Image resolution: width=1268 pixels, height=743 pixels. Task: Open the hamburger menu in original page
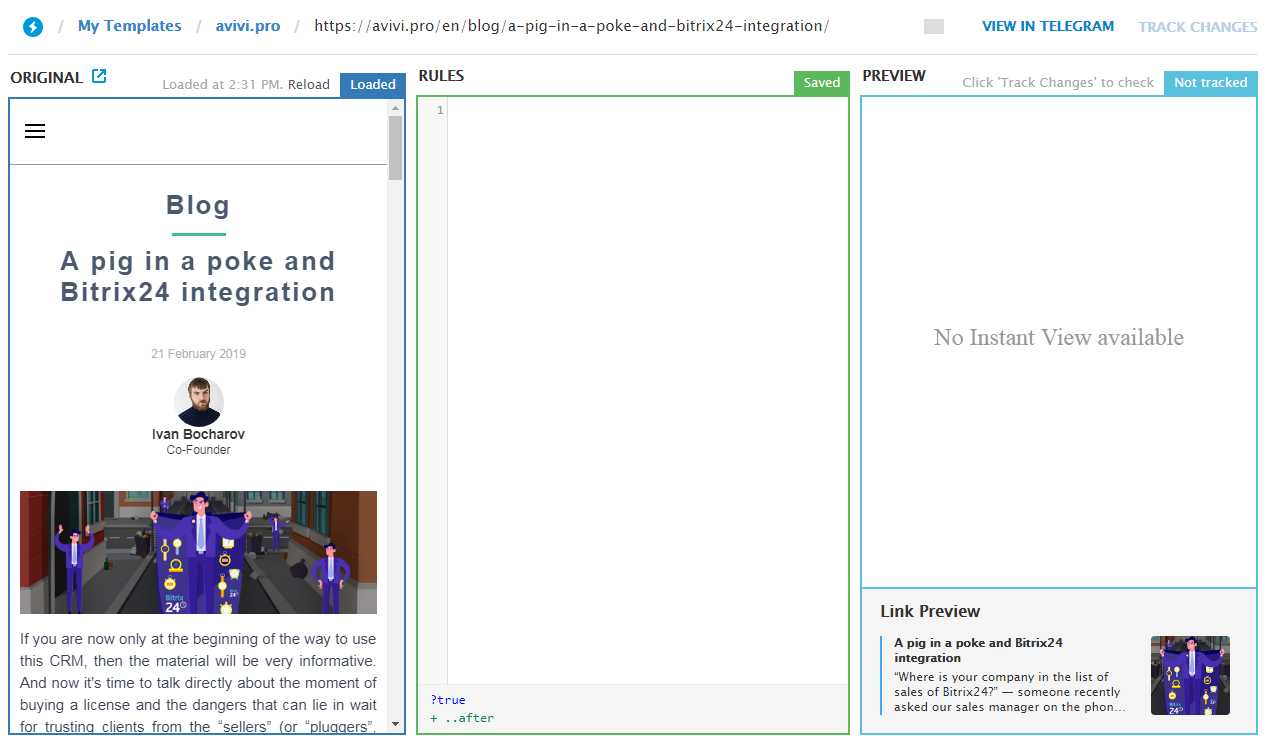(35, 131)
